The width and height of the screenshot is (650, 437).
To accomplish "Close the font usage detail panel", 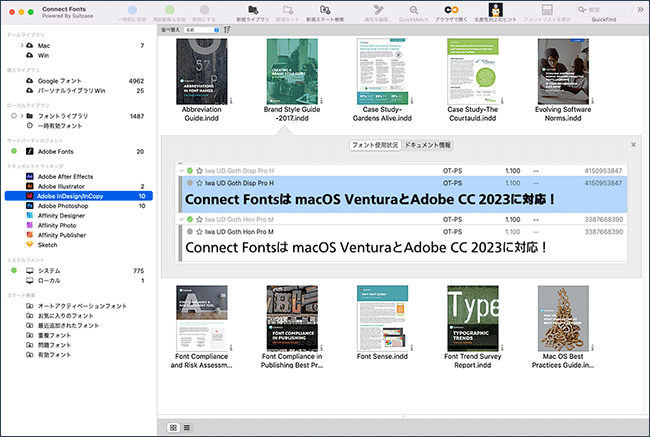I will click(633, 145).
